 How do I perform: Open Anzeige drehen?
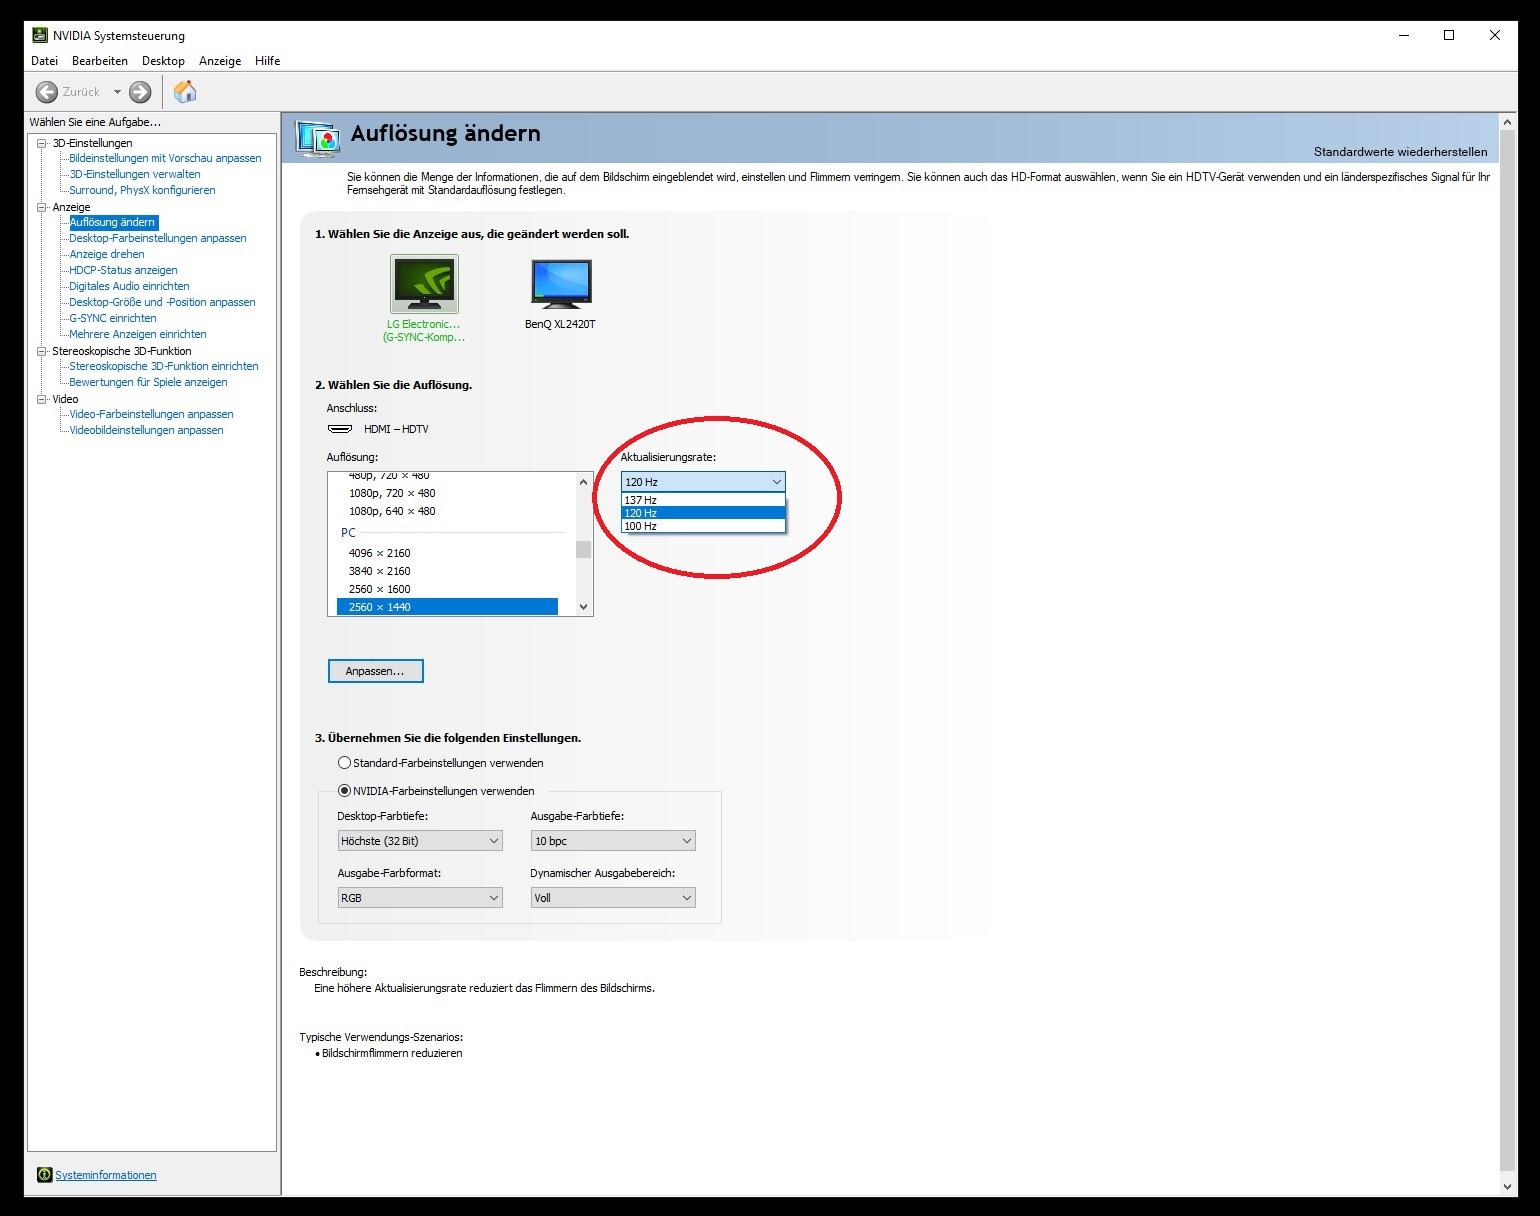click(x=107, y=254)
